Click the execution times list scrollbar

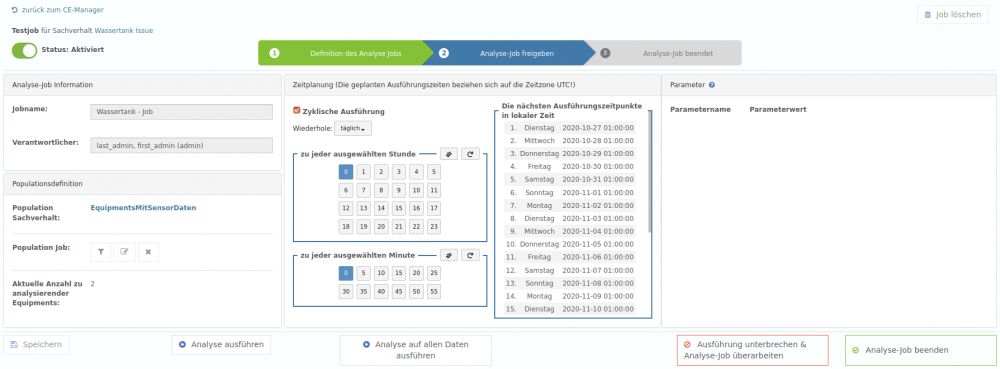pyautogui.click(x=649, y=172)
